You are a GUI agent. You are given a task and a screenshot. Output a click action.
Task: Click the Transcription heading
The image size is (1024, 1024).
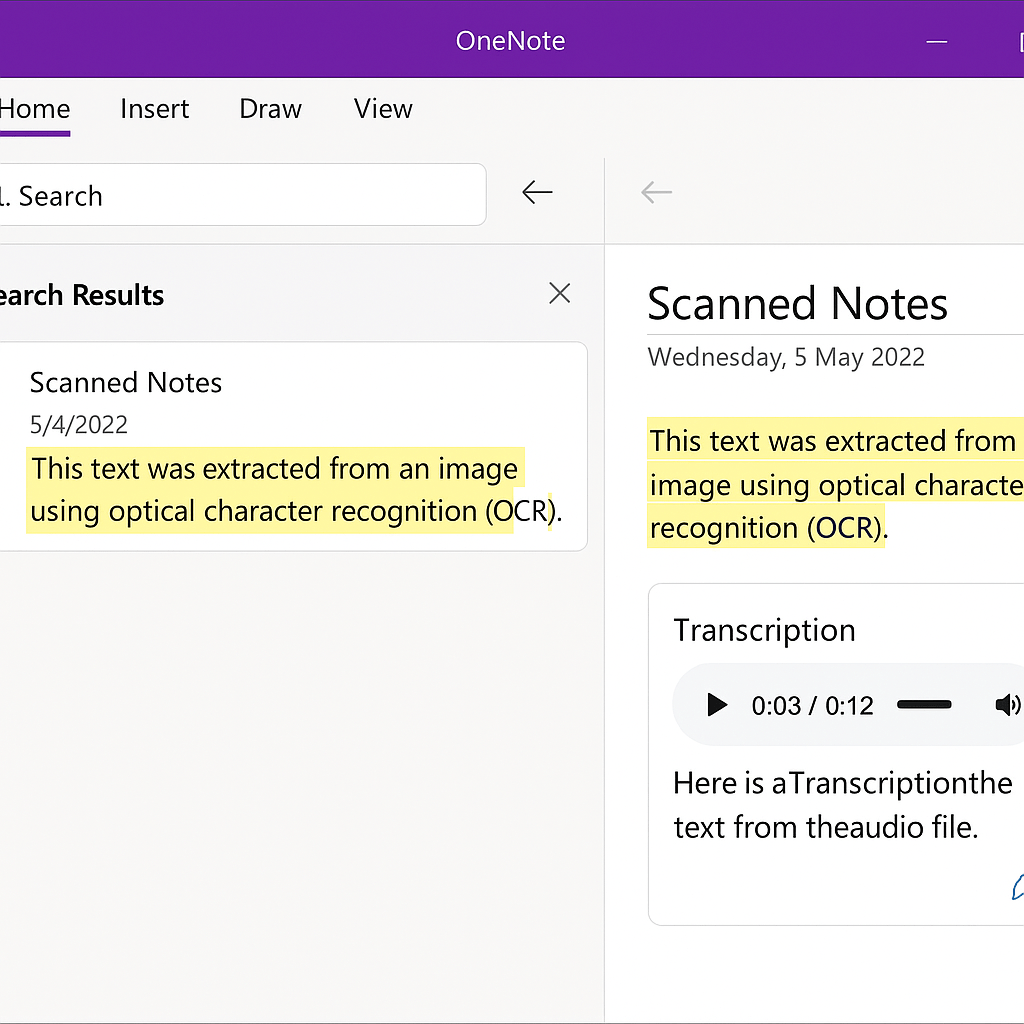(764, 630)
